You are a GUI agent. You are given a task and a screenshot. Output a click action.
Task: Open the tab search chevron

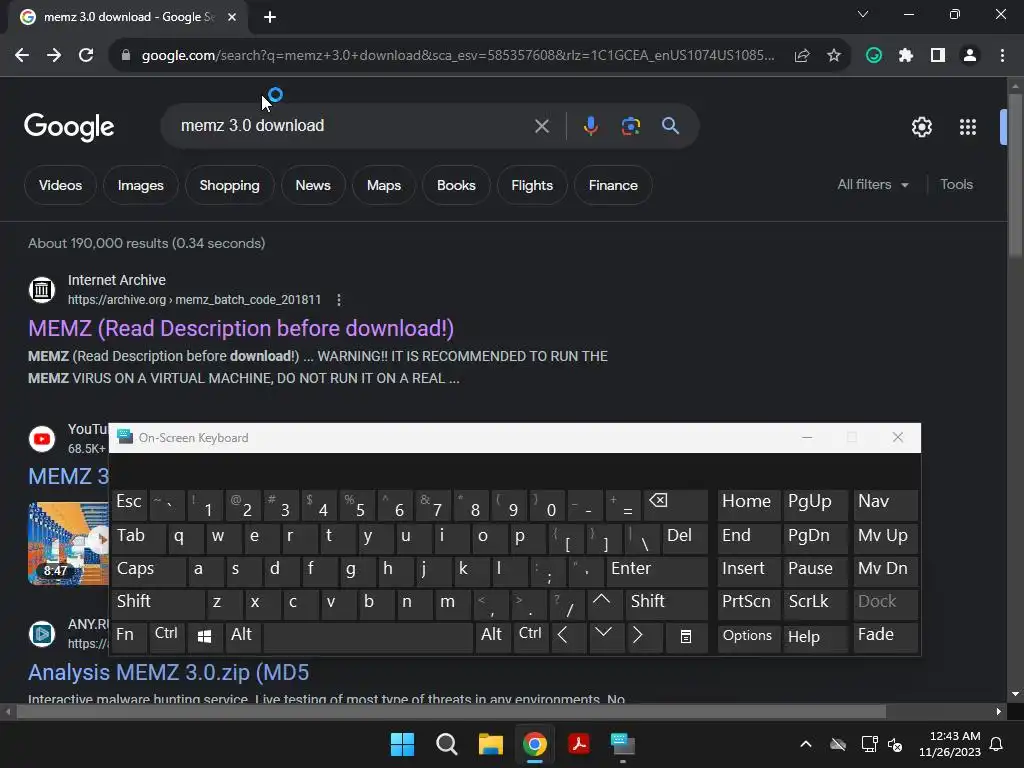pyautogui.click(x=863, y=14)
